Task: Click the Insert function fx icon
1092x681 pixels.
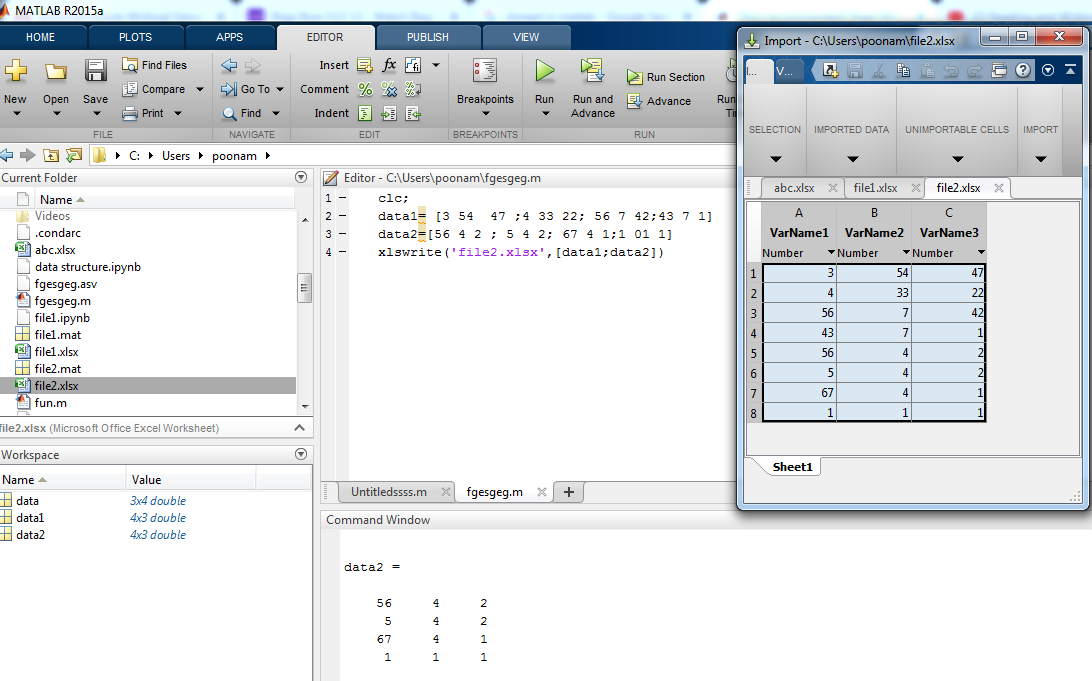Action: 389,65
